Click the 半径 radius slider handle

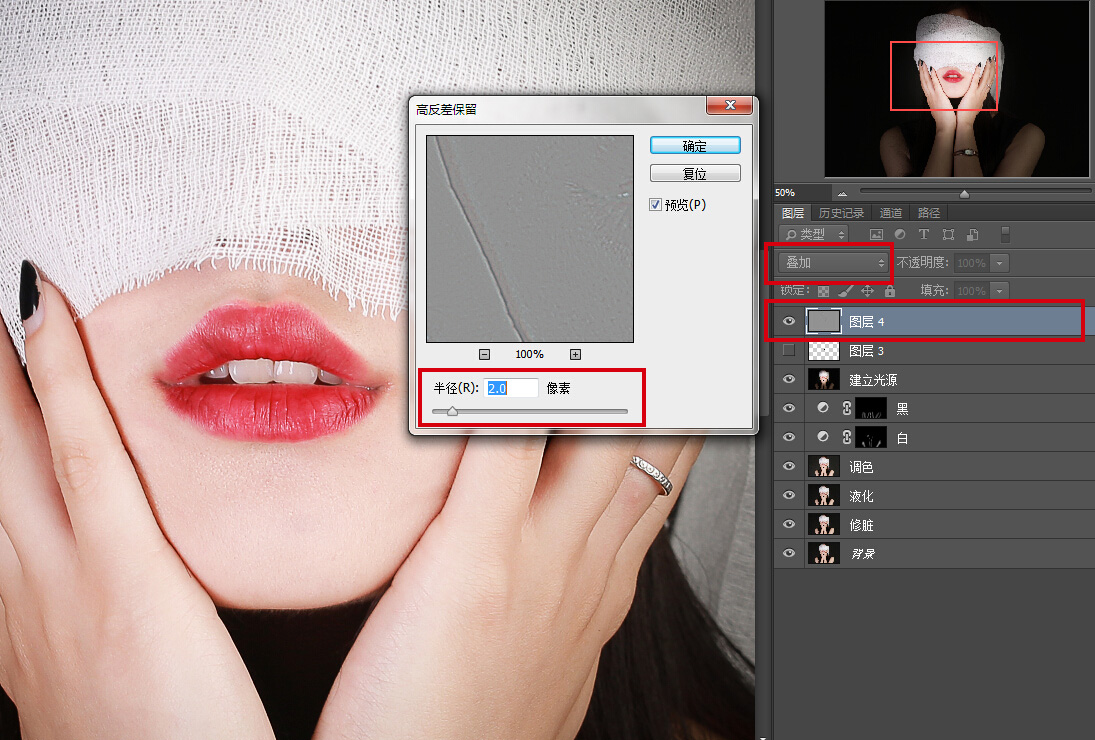pyautogui.click(x=453, y=411)
